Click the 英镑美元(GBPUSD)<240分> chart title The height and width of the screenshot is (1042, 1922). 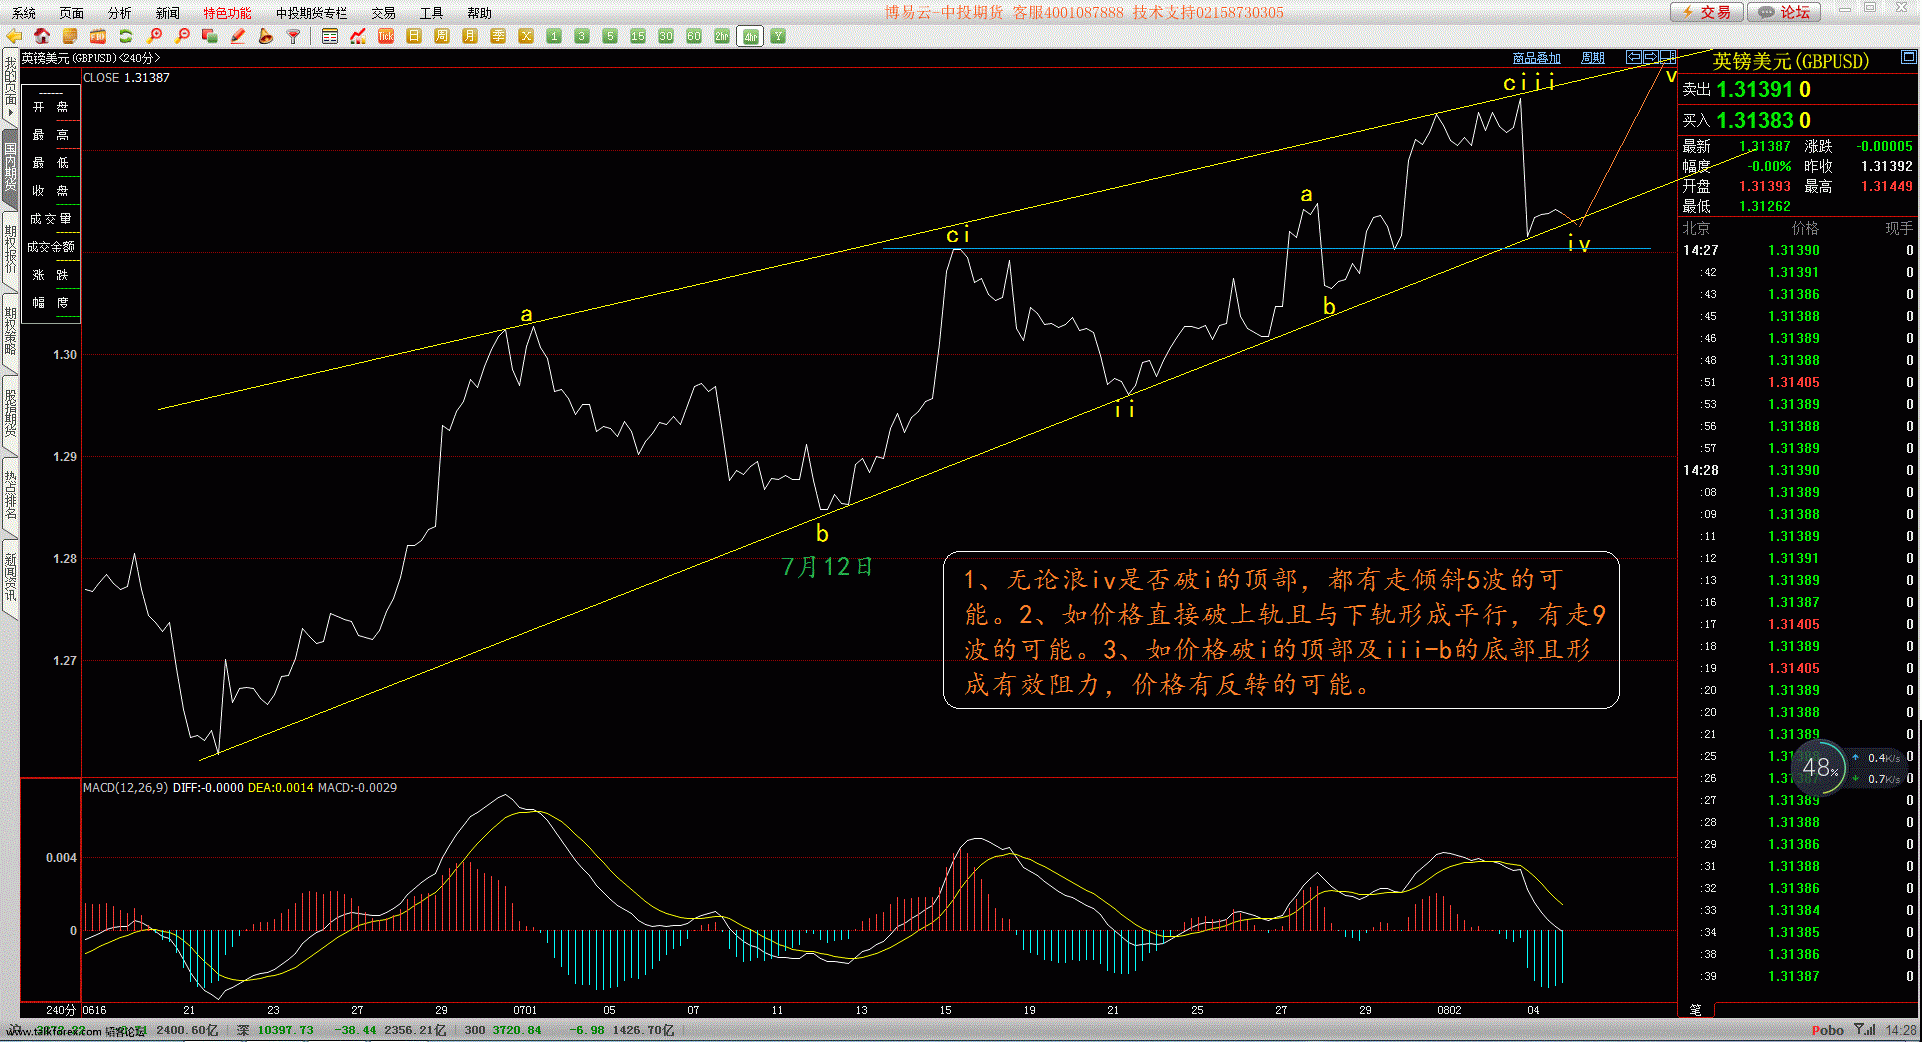point(91,58)
